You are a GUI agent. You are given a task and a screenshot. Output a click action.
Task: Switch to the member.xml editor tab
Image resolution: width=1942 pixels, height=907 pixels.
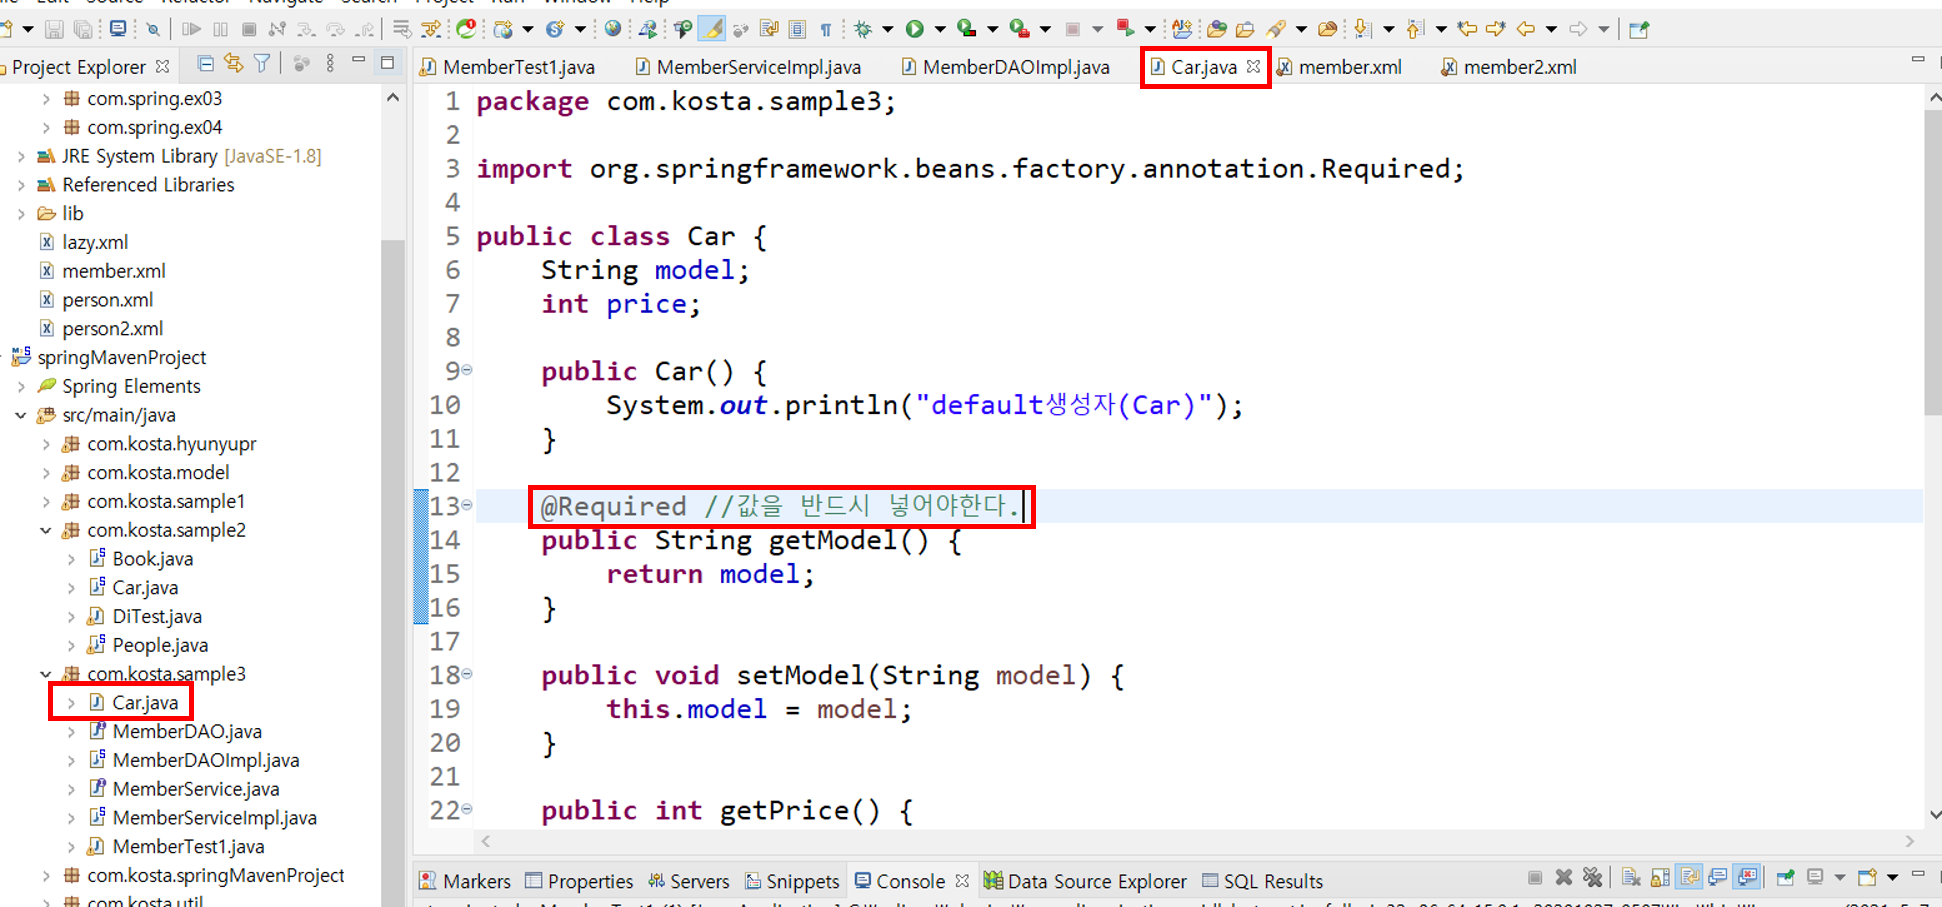(x=1339, y=67)
